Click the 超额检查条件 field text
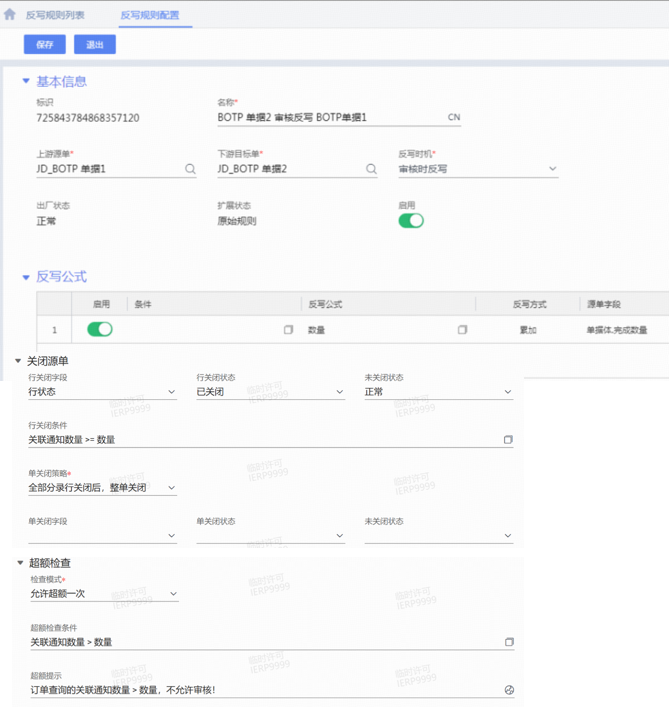Image resolution: width=669 pixels, height=708 pixels. coord(71,642)
